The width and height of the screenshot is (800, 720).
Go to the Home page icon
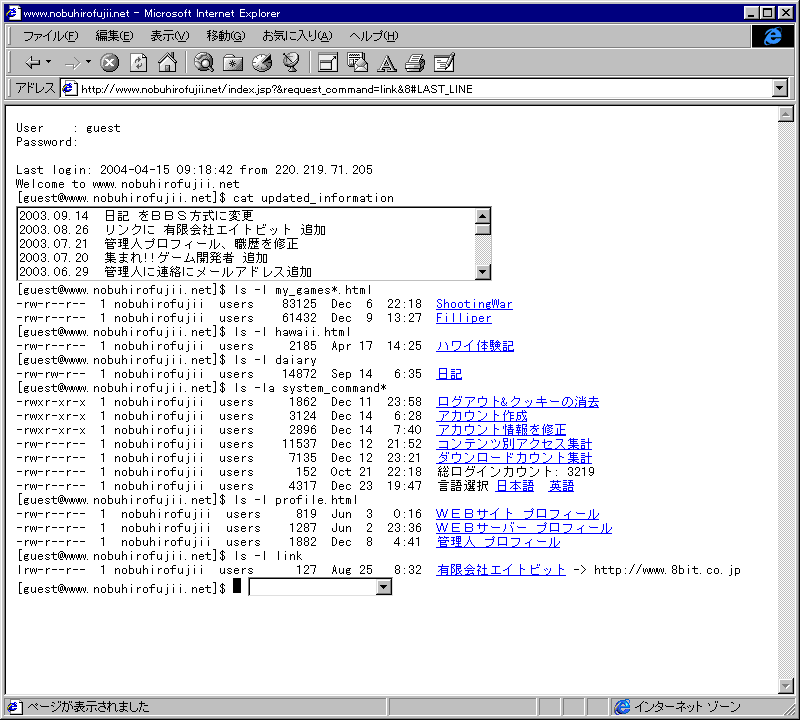coord(167,62)
